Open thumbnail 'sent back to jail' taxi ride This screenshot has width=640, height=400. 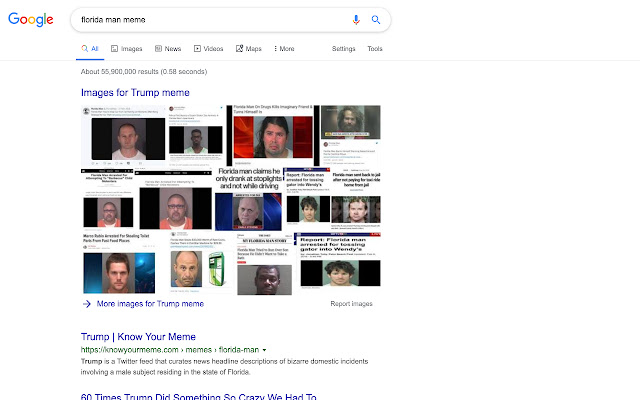click(356, 199)
